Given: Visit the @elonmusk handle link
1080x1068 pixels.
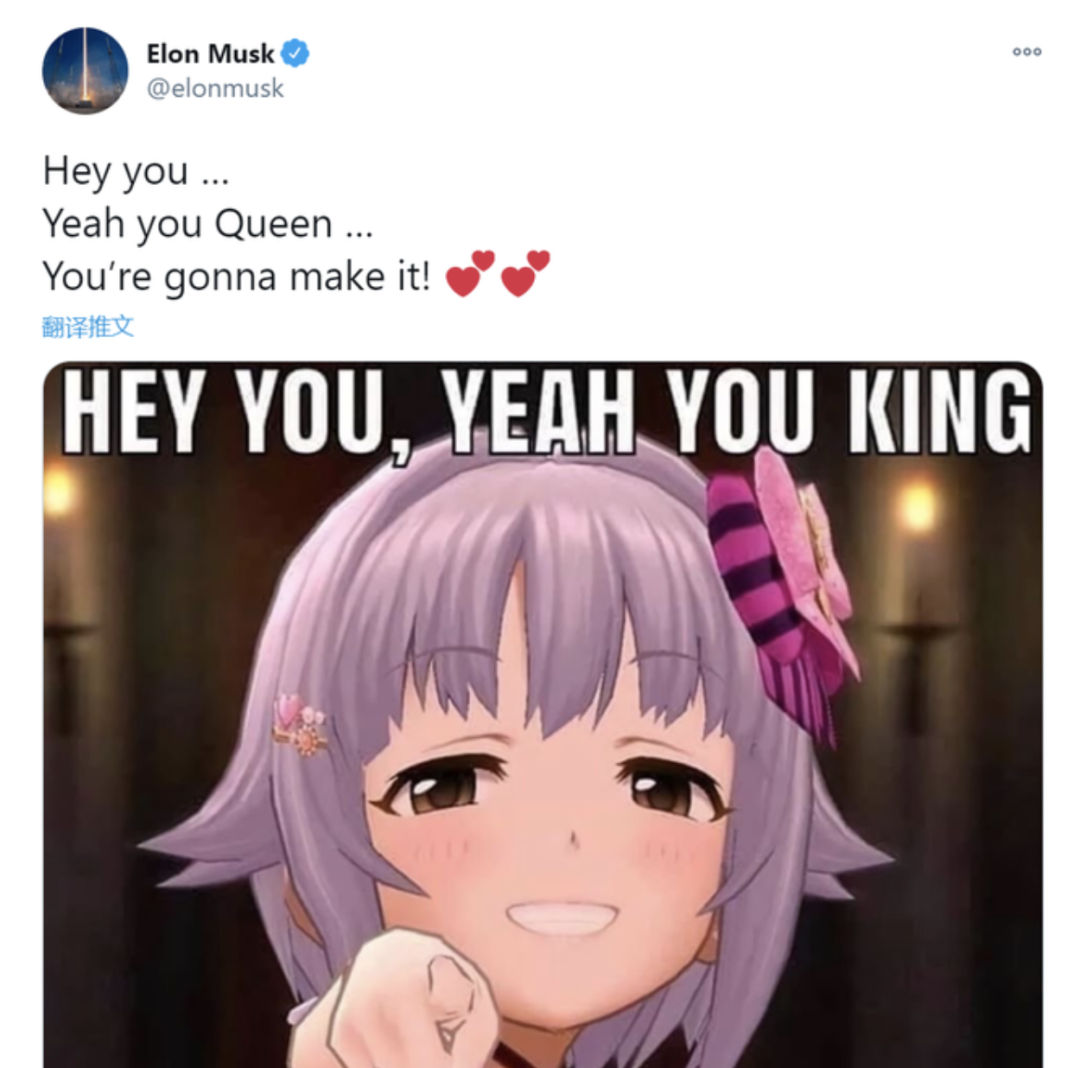Looking at the screenshot, I should (215, 88).
